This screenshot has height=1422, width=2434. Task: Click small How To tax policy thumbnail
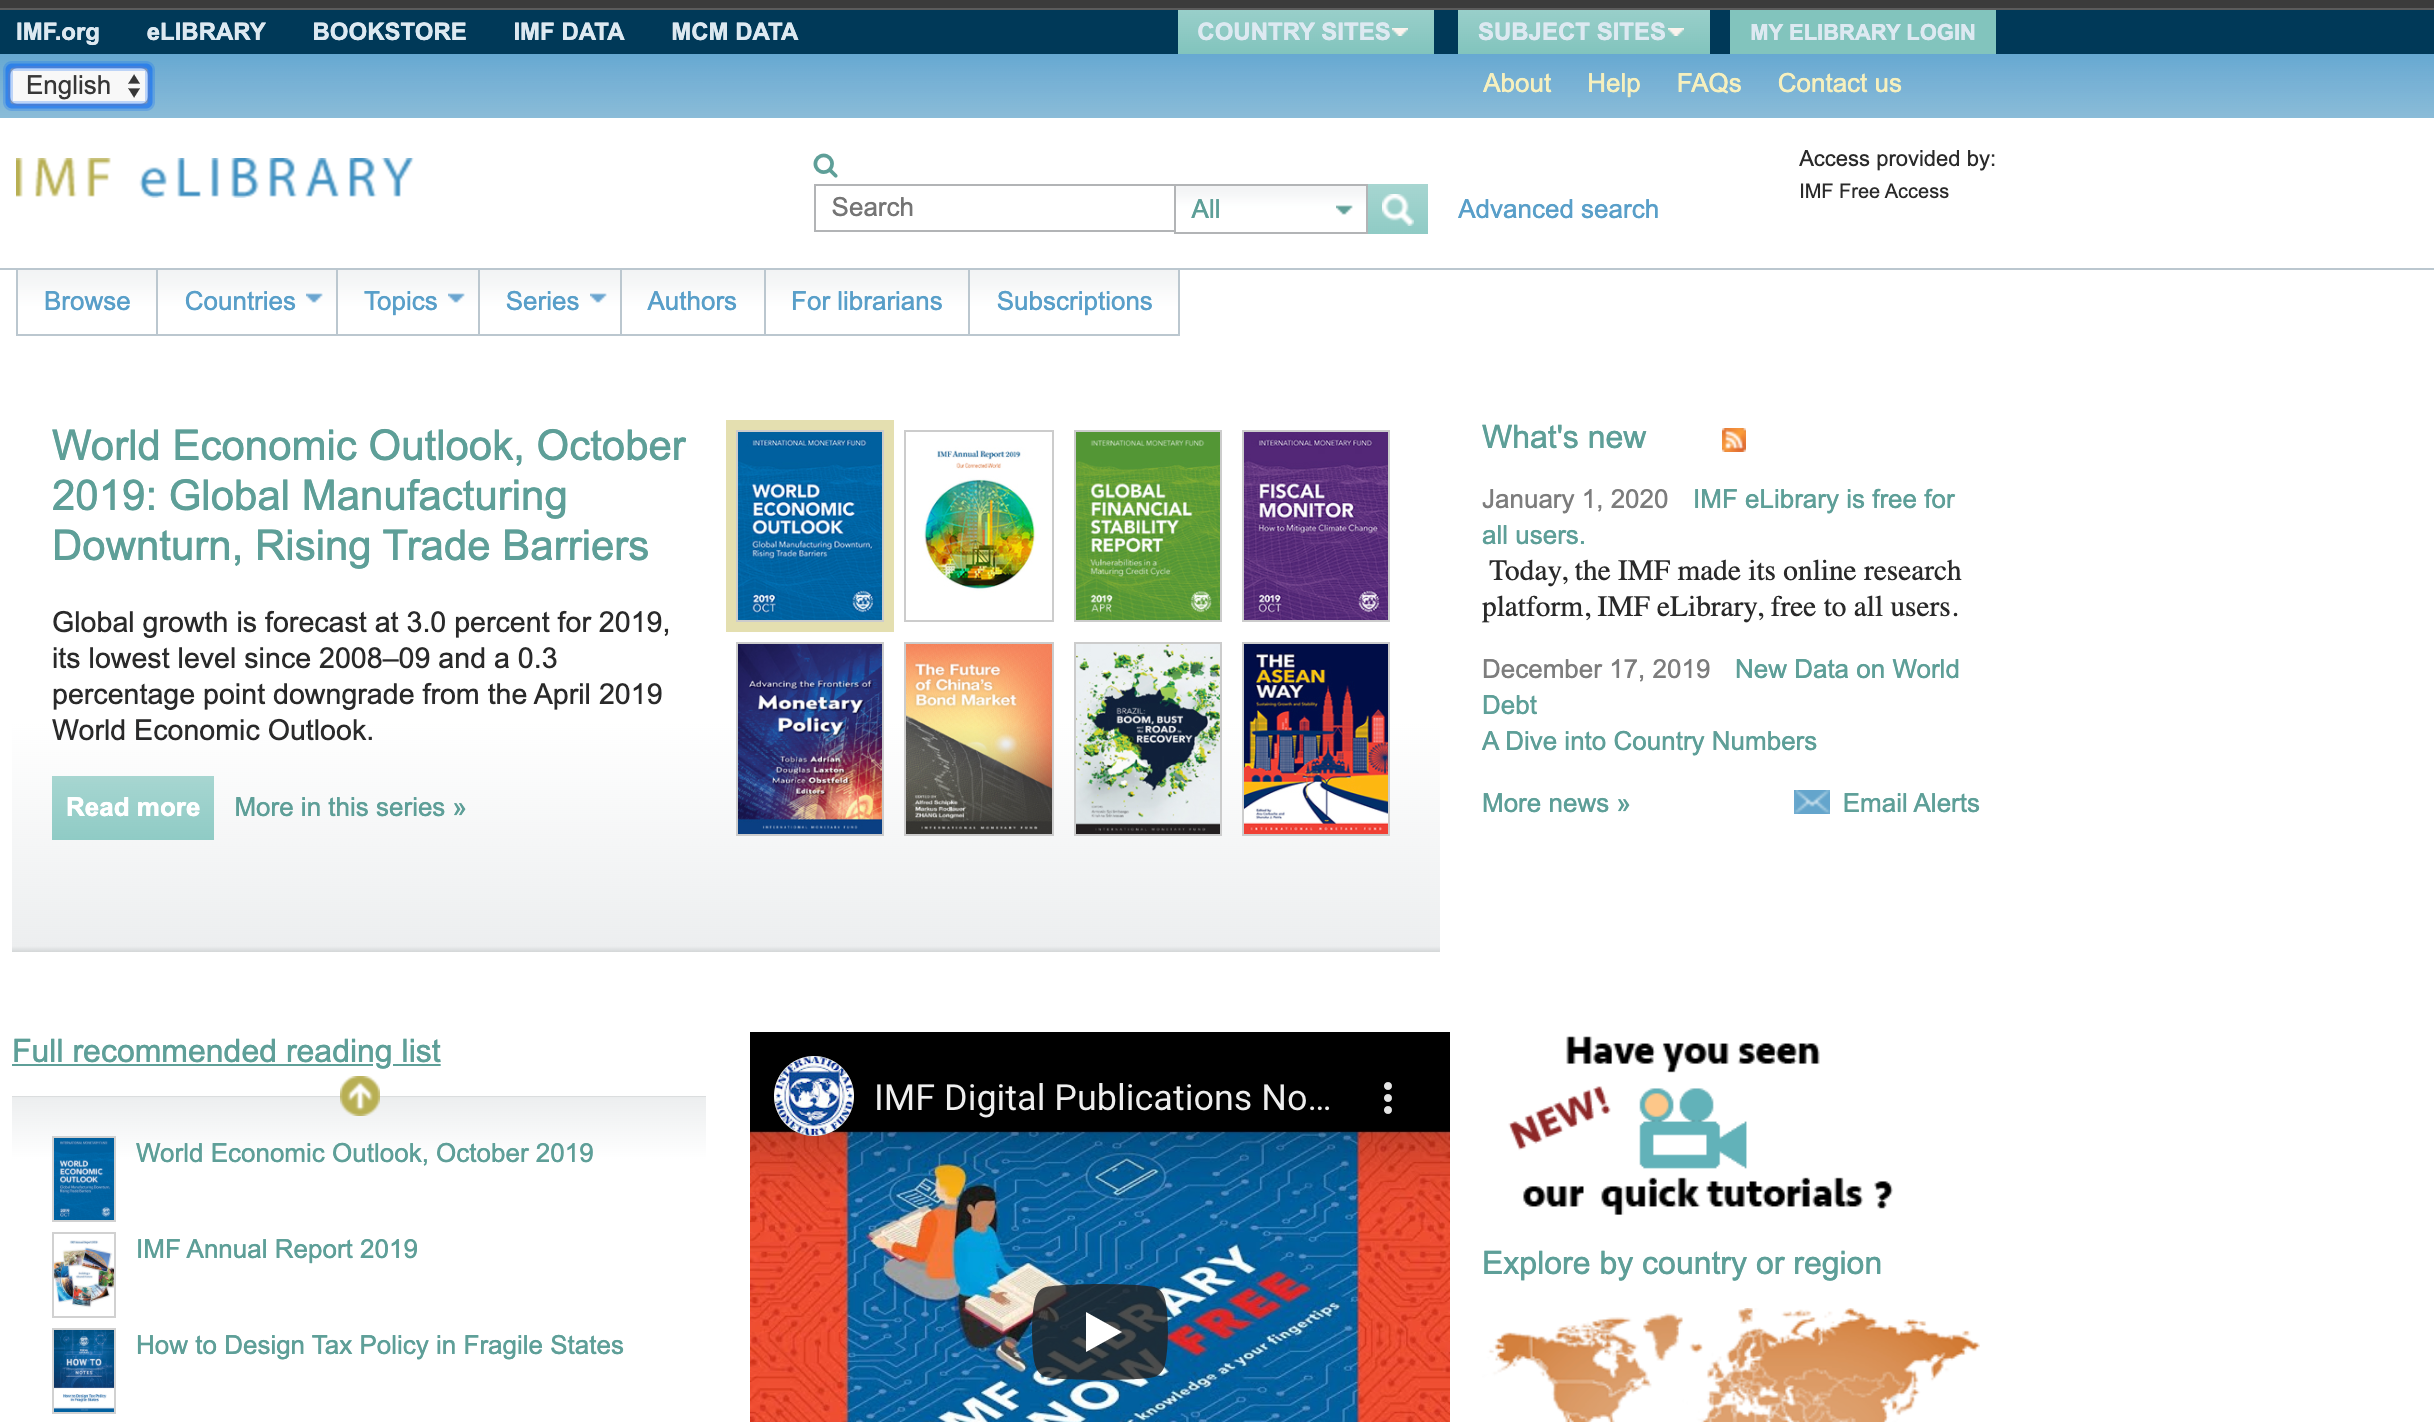coord(84,1370)
